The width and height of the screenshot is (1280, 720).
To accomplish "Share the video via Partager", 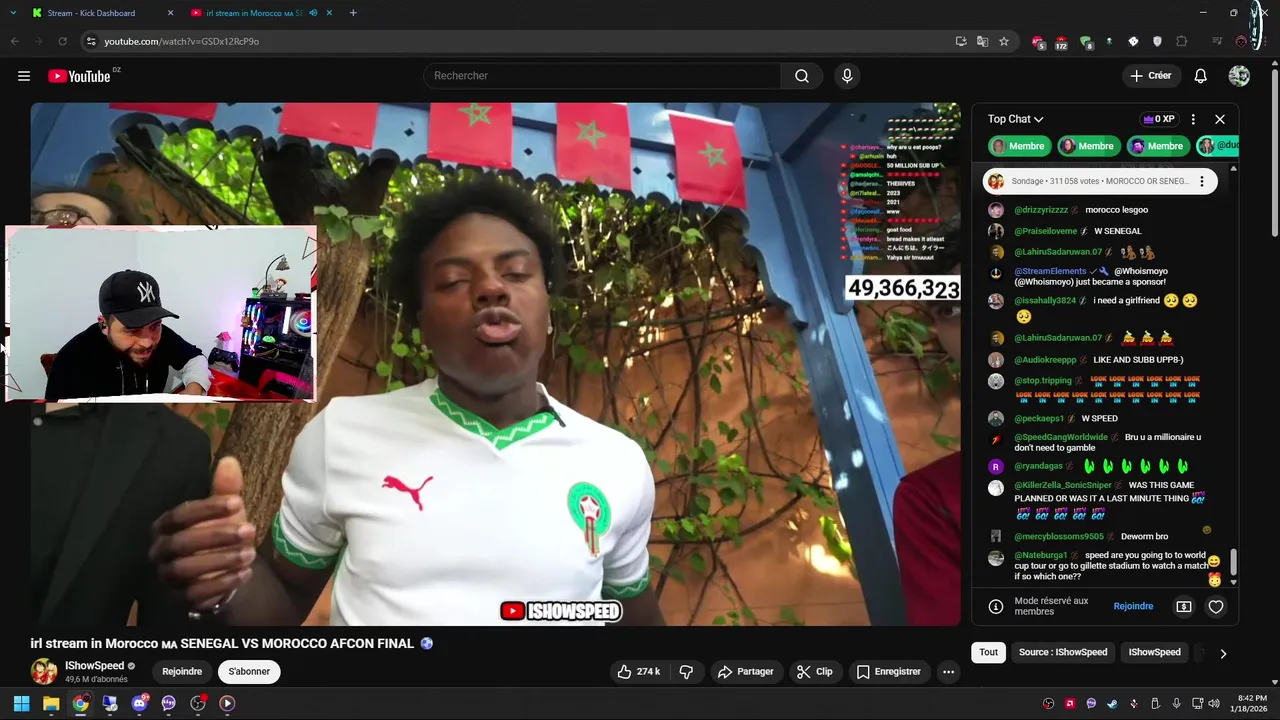I will pos(746,672).
